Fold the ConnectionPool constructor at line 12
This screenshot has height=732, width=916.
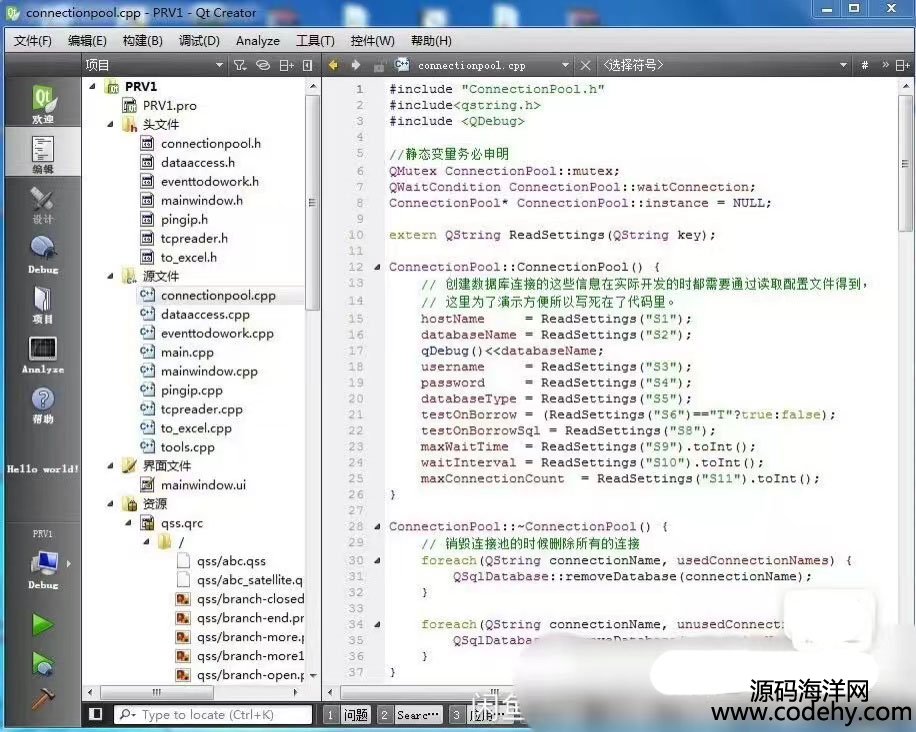377,267
